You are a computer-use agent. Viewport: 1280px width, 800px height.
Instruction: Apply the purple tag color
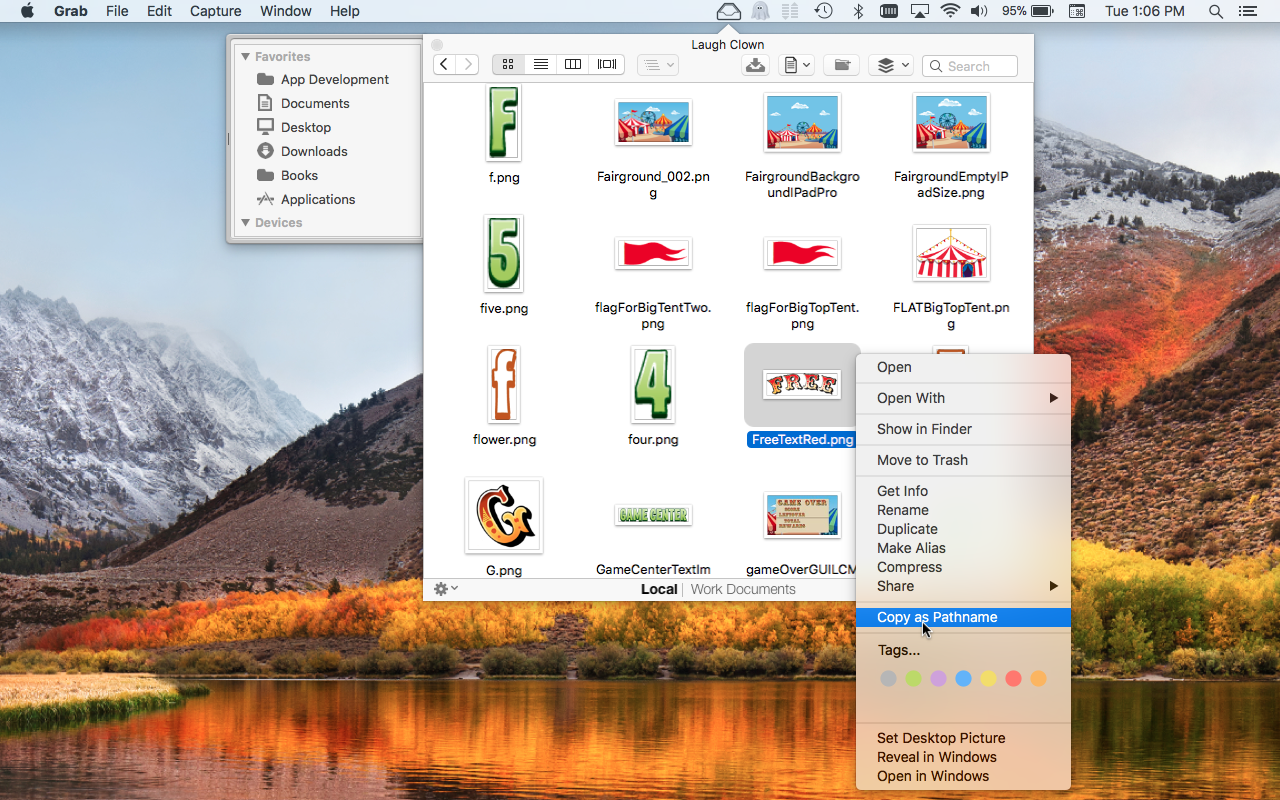(938, 679)
